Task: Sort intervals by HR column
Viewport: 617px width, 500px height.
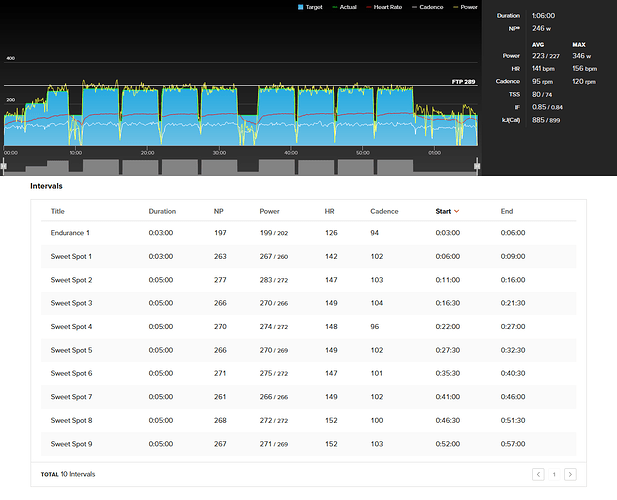Action: (329, 211)
